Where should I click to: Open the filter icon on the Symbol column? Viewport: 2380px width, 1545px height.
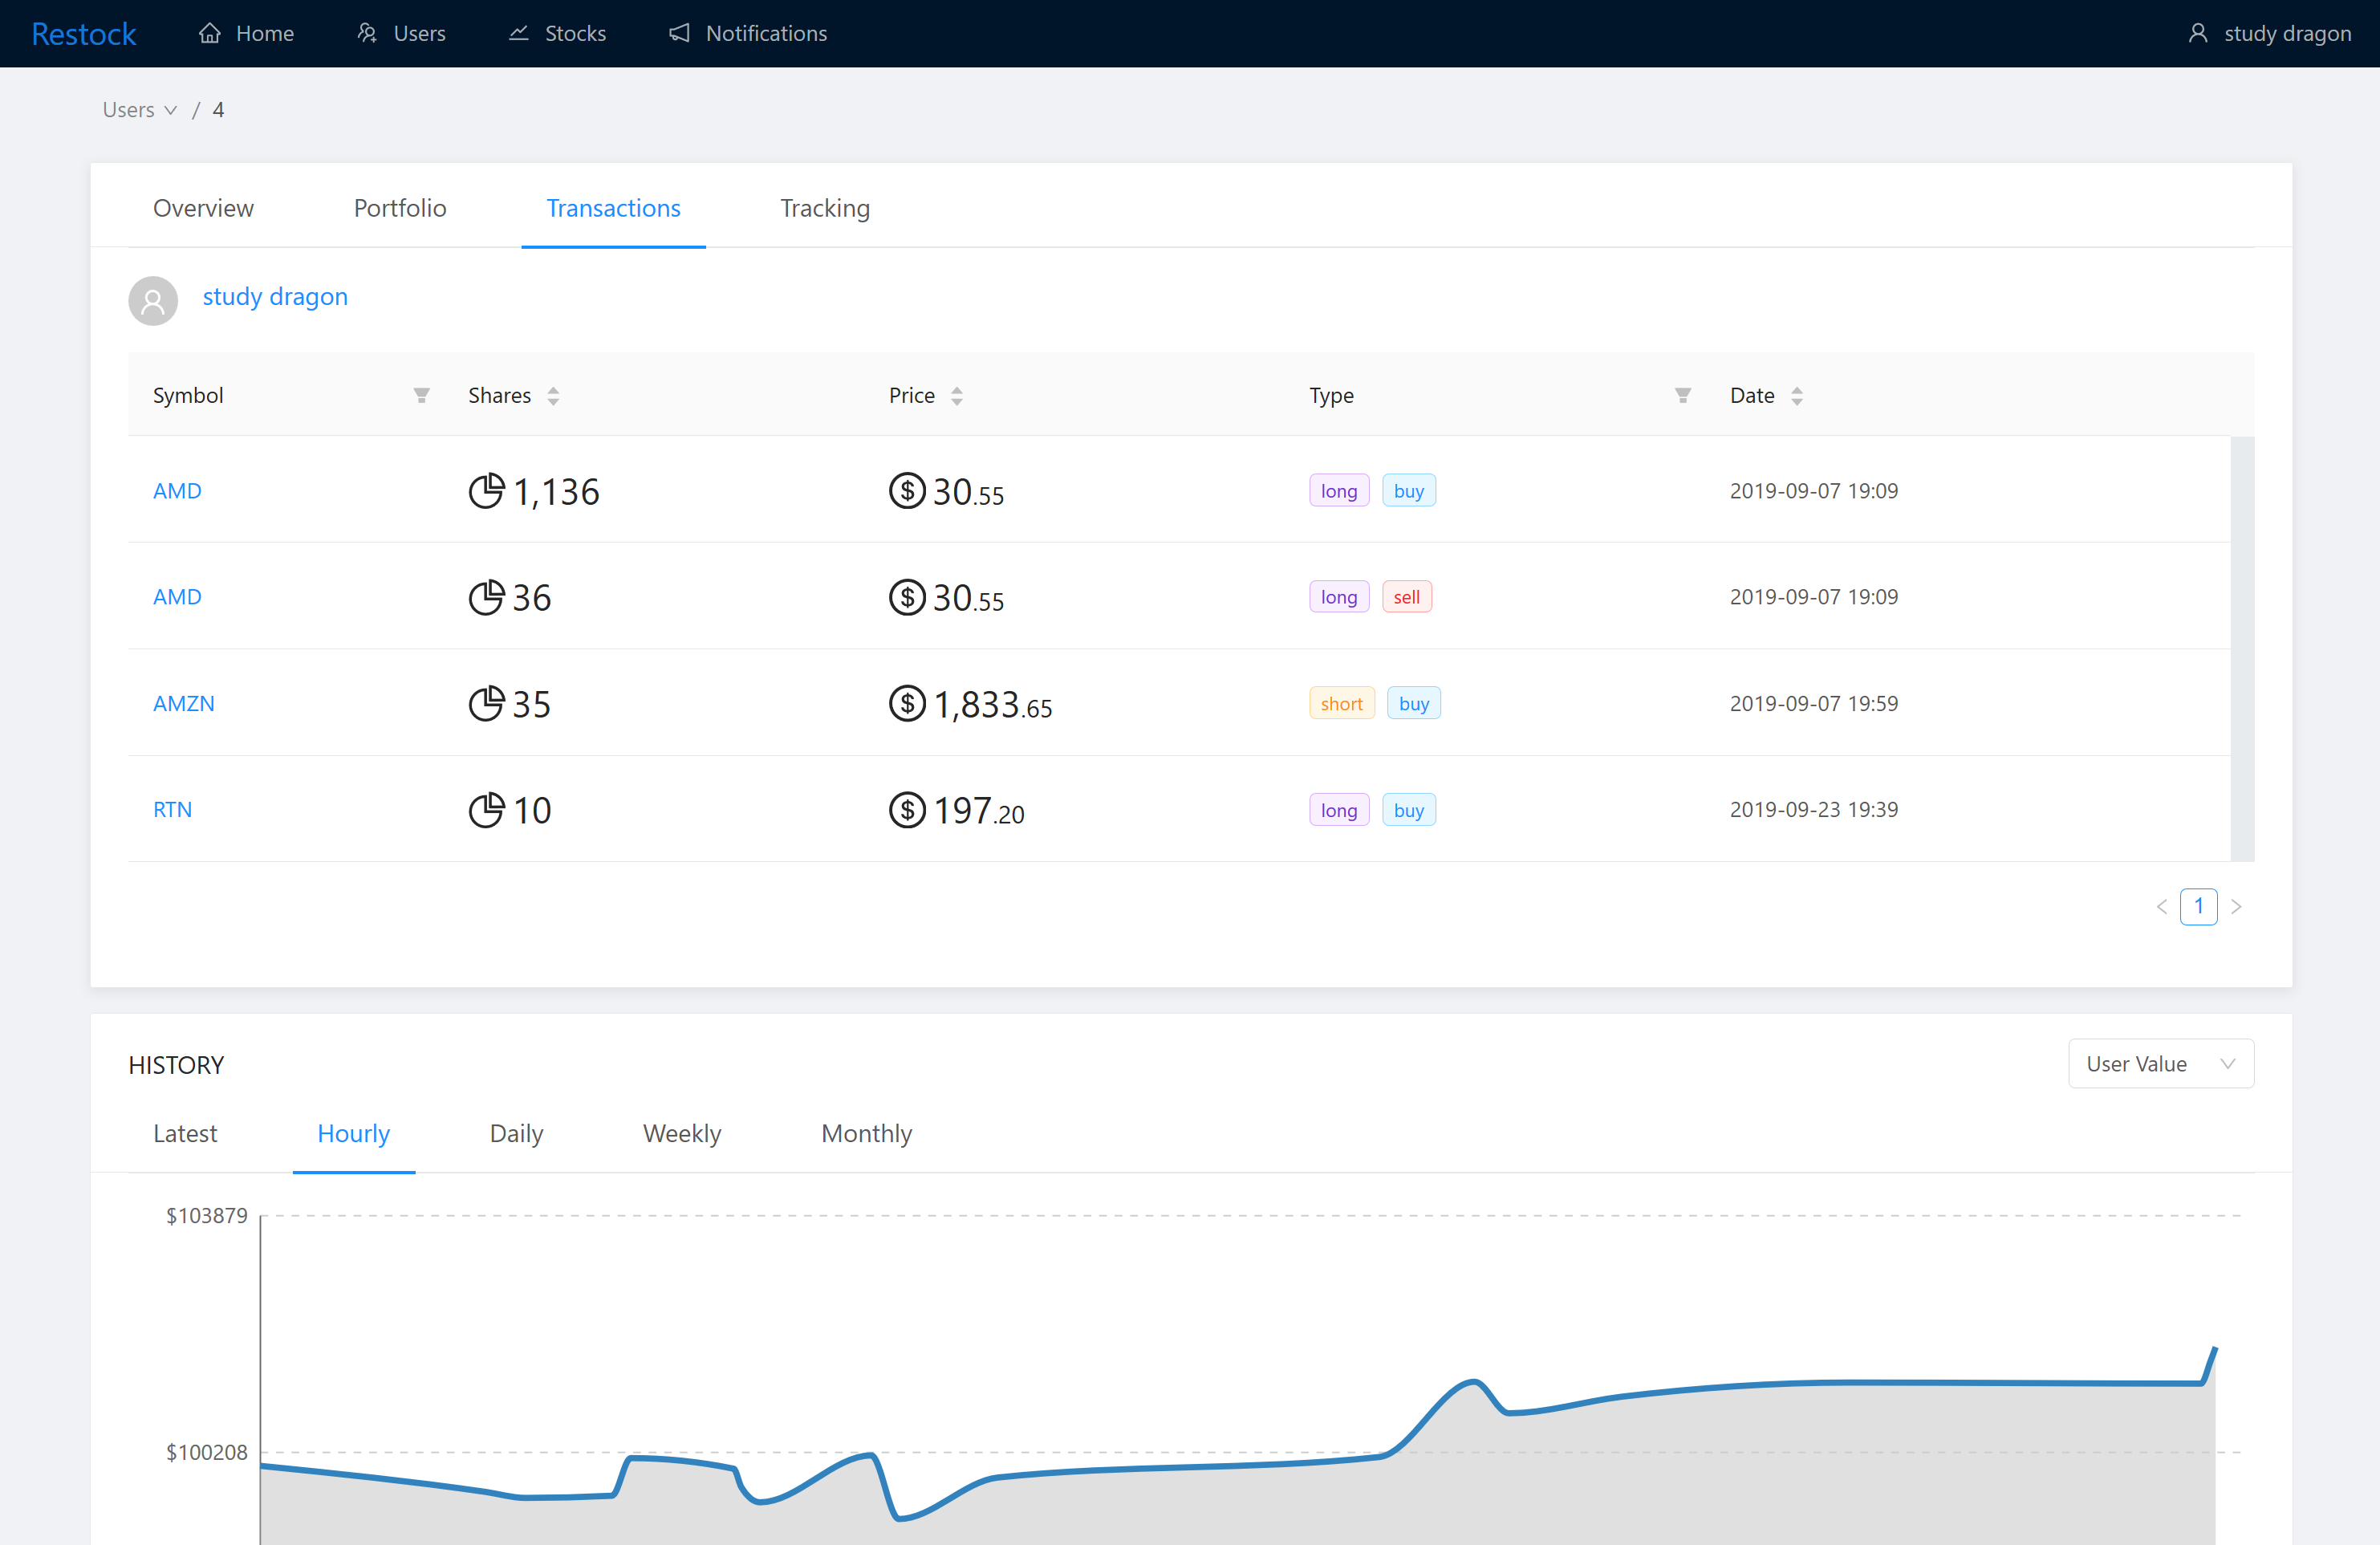pos(421,395)
